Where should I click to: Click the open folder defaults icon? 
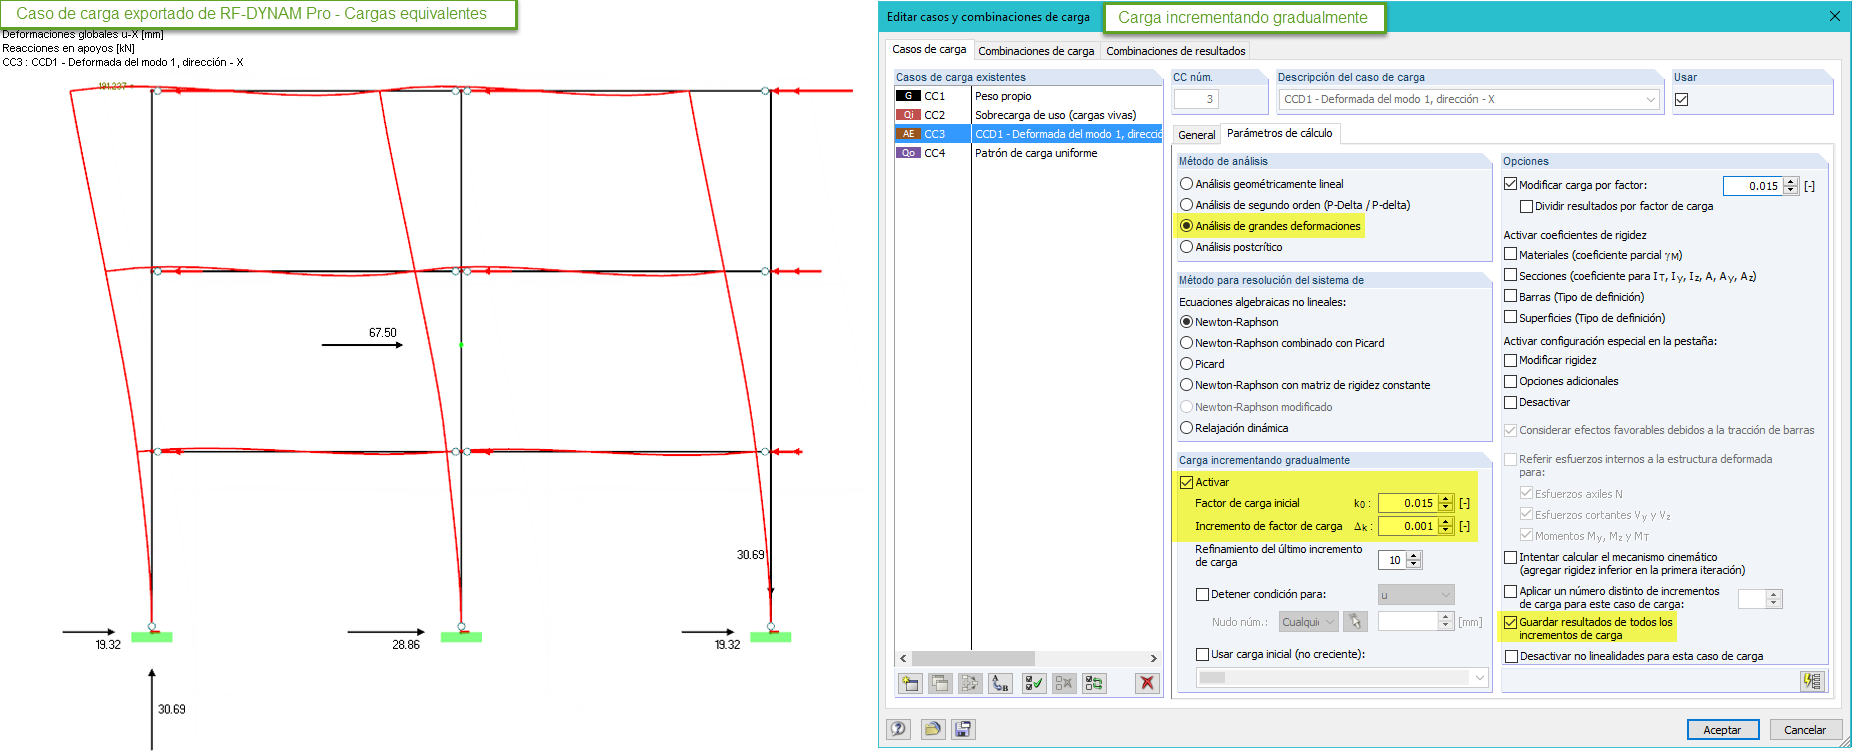[932, 729]
